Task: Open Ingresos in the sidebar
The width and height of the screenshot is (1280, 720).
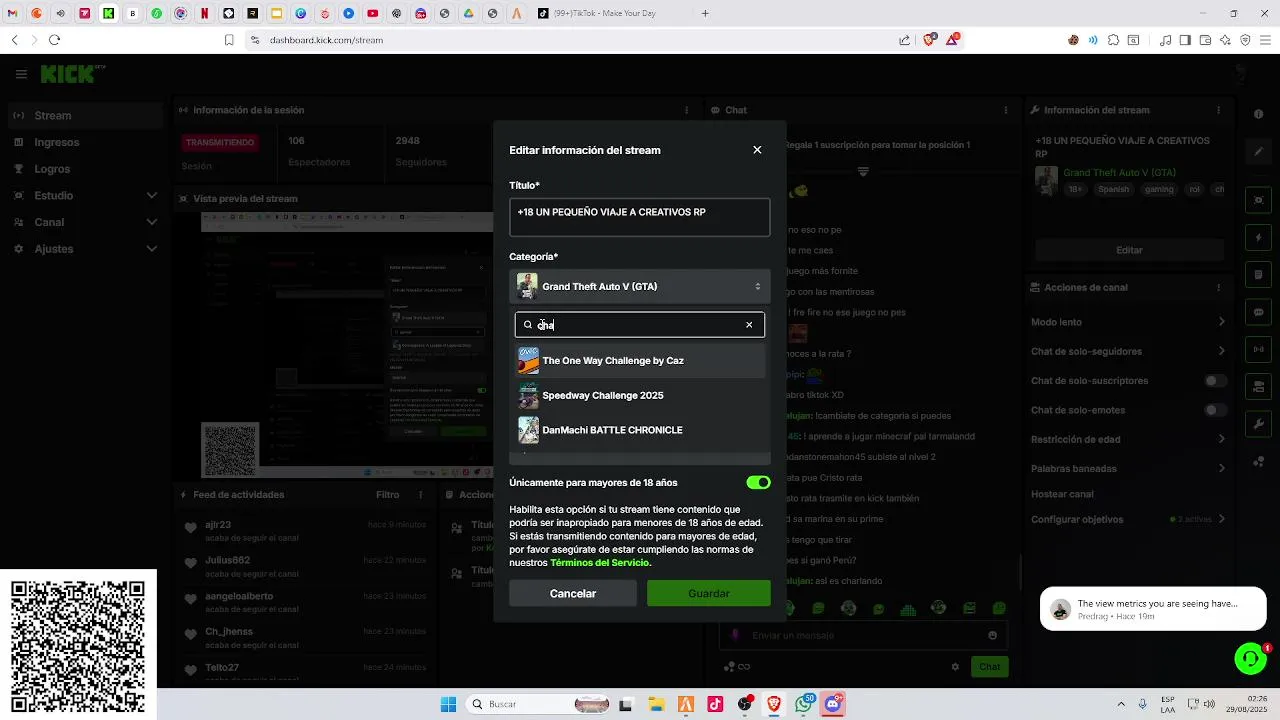Action: (84, 142)
